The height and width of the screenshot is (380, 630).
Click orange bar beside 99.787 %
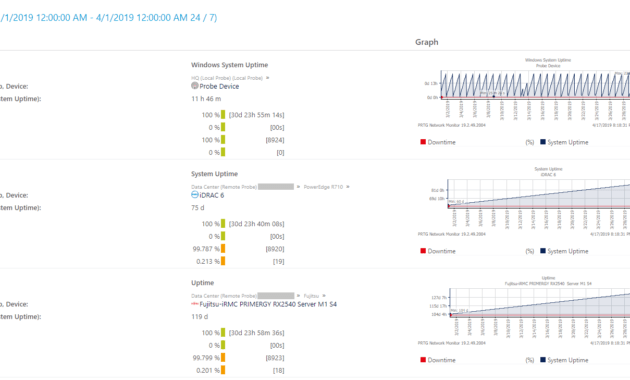pos(223,249)
